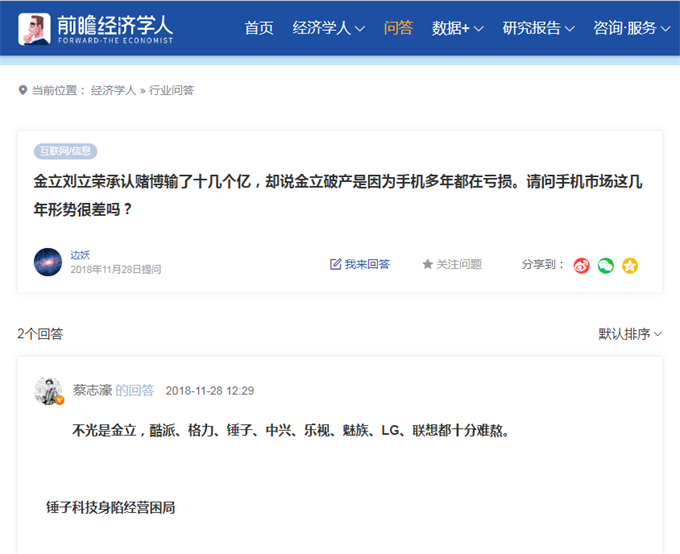This screenshot has width=680, height=554.
Task: Open 蔡志濠 profile name link
Action: pos(92,390)
